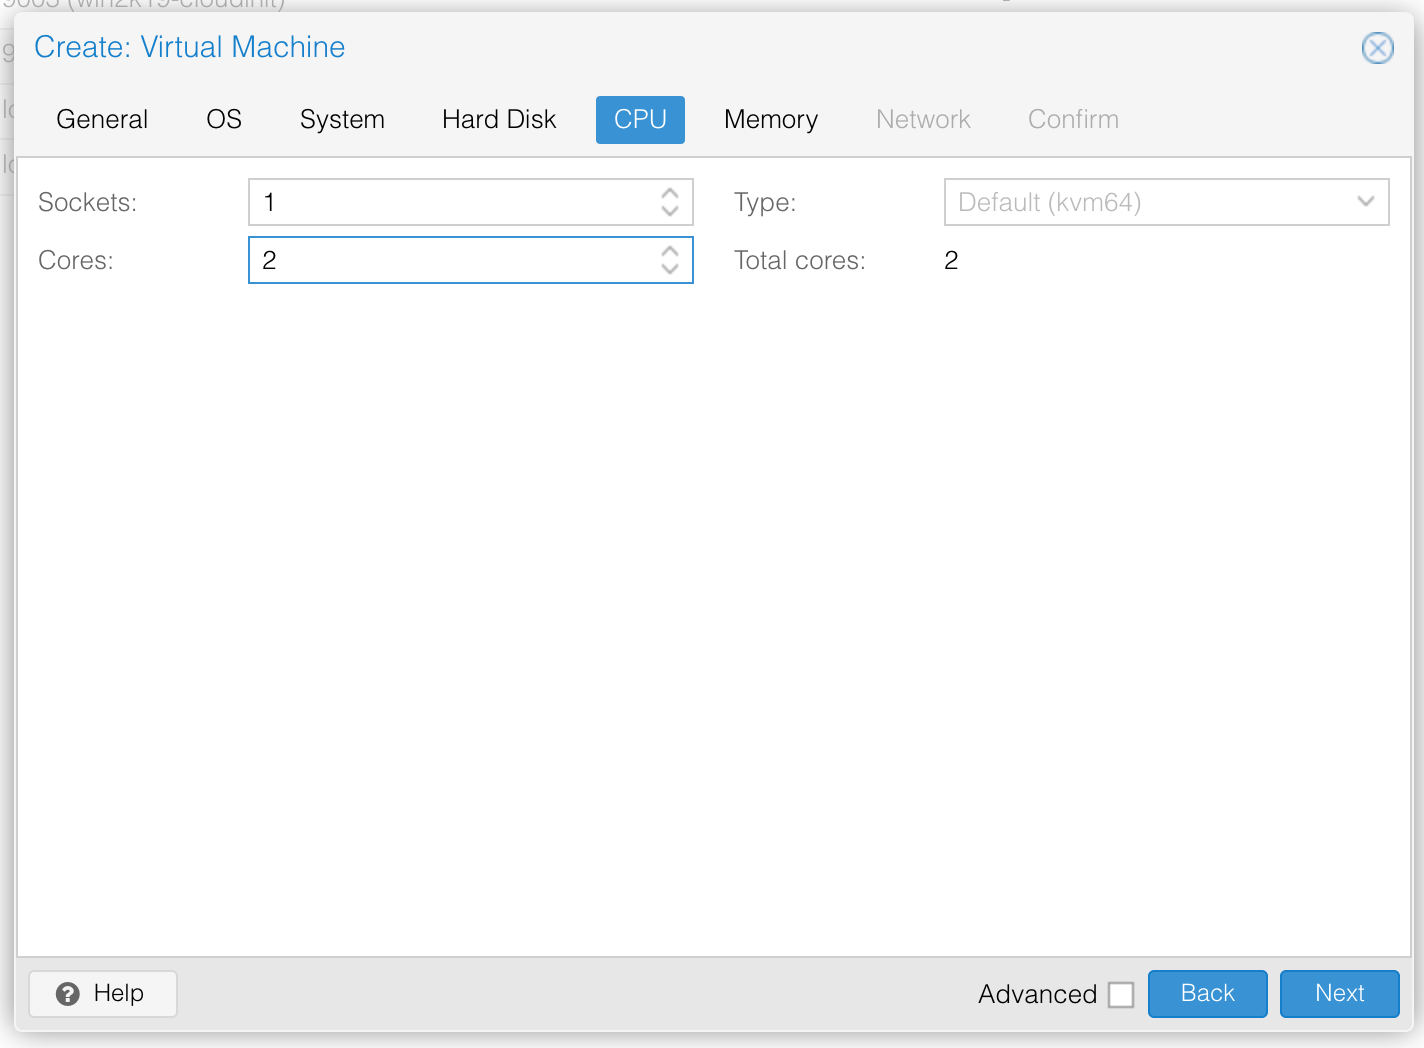
Task: Click the Confirm tab
Action: coord(1072,119)
